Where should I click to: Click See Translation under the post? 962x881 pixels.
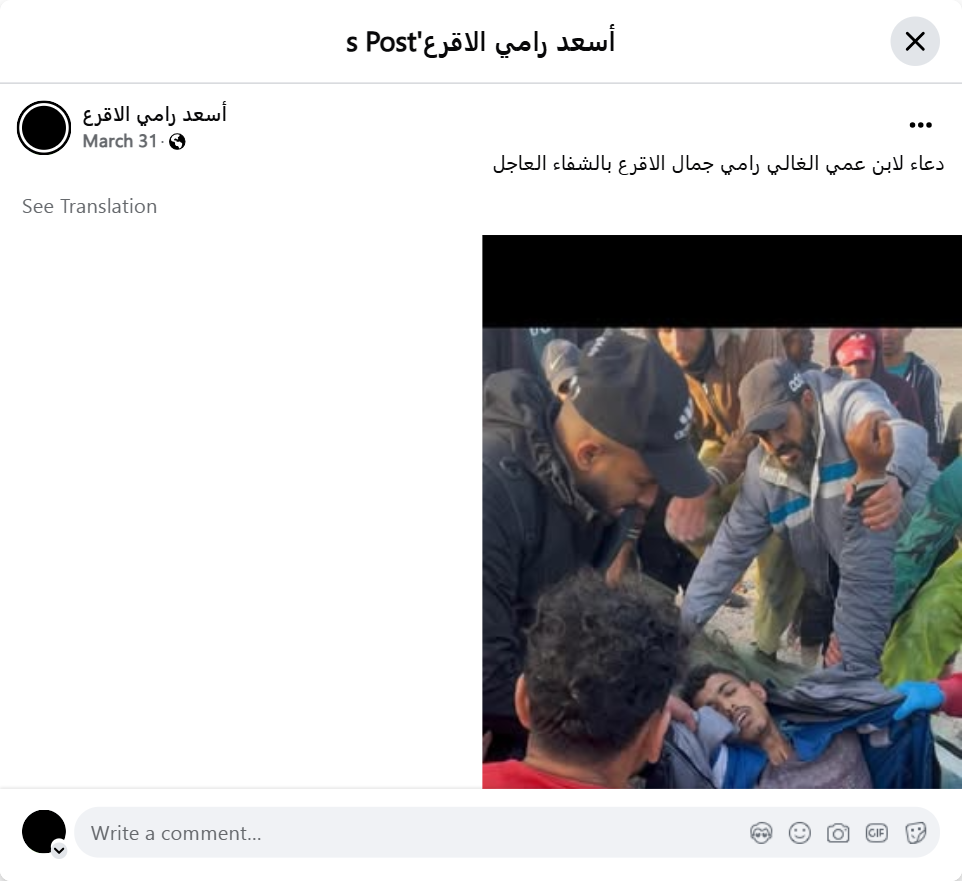(90, 206)
